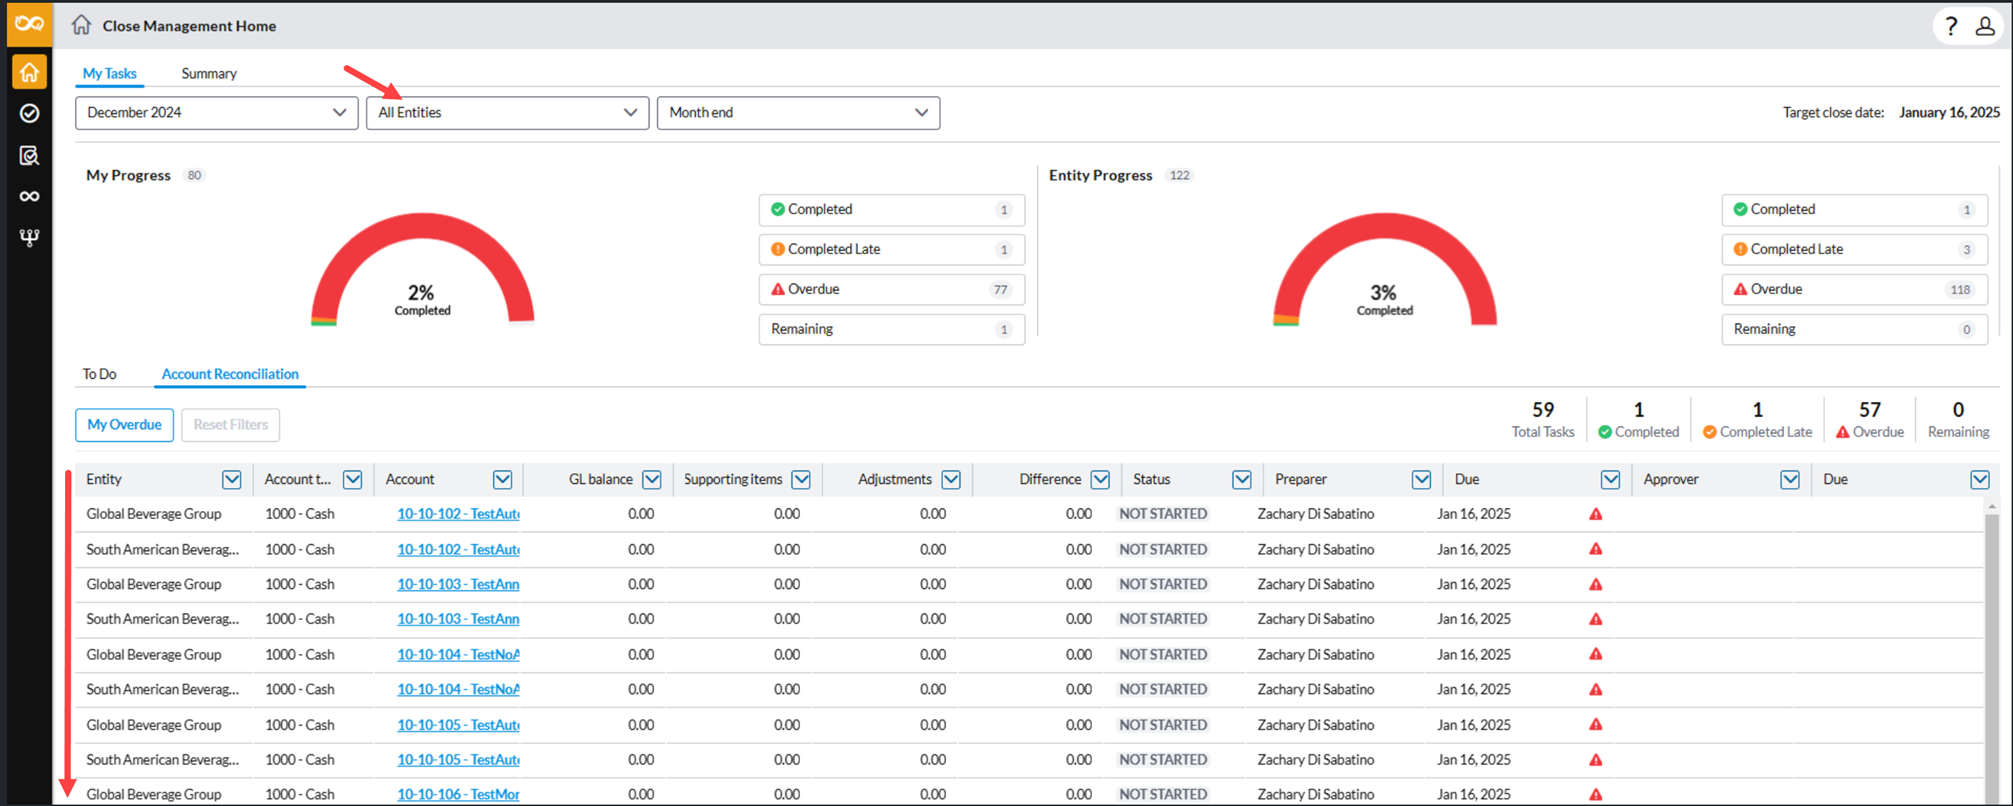Image resolution: width=2013 pixels, height=806 pixels.
Task: Click the red Overdue icon in My Progress
Action: point(777,289)
